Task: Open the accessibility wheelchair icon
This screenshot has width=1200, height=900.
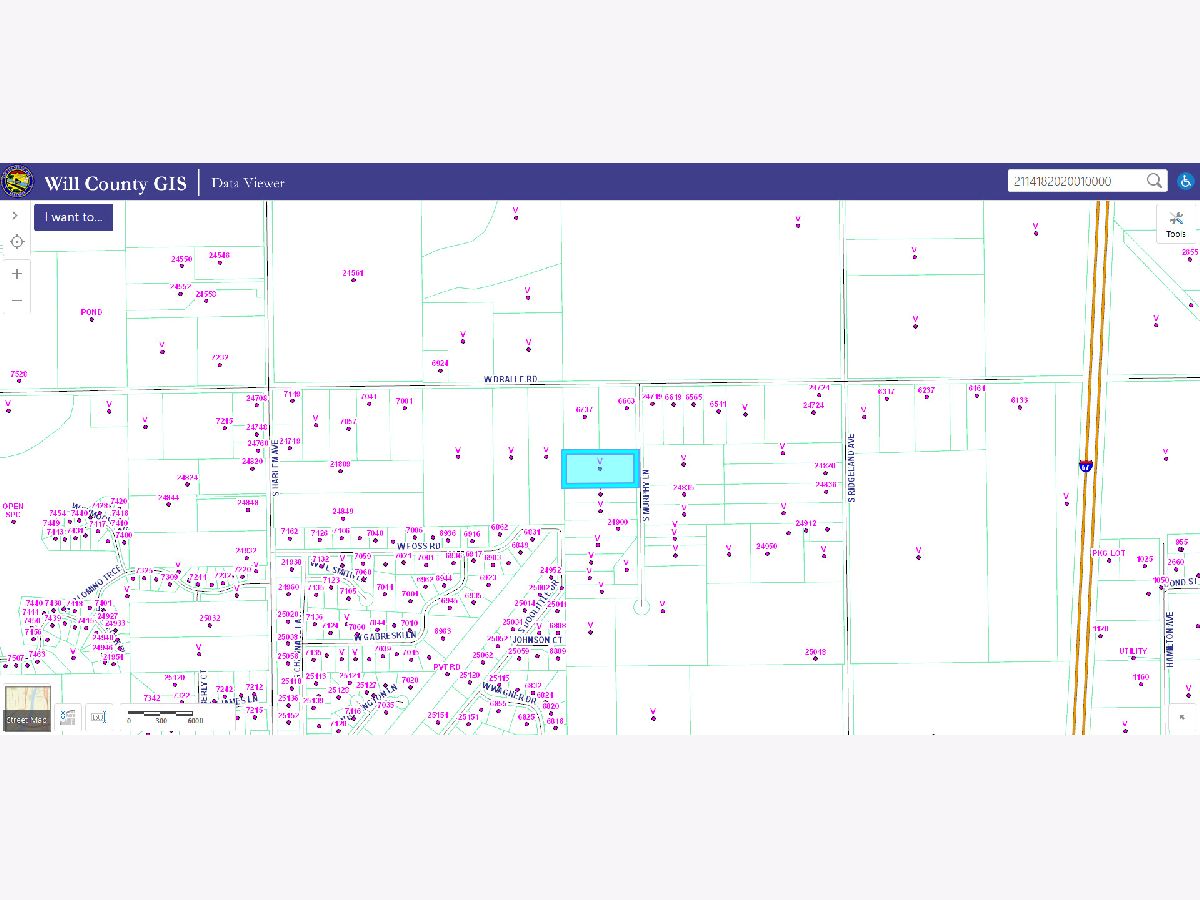Action: click(x=1185, y=181)
